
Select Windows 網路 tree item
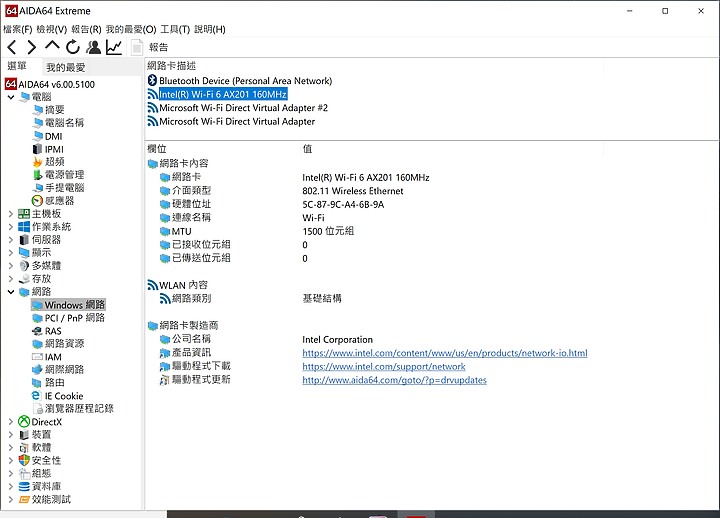click(x=68, y=304)
